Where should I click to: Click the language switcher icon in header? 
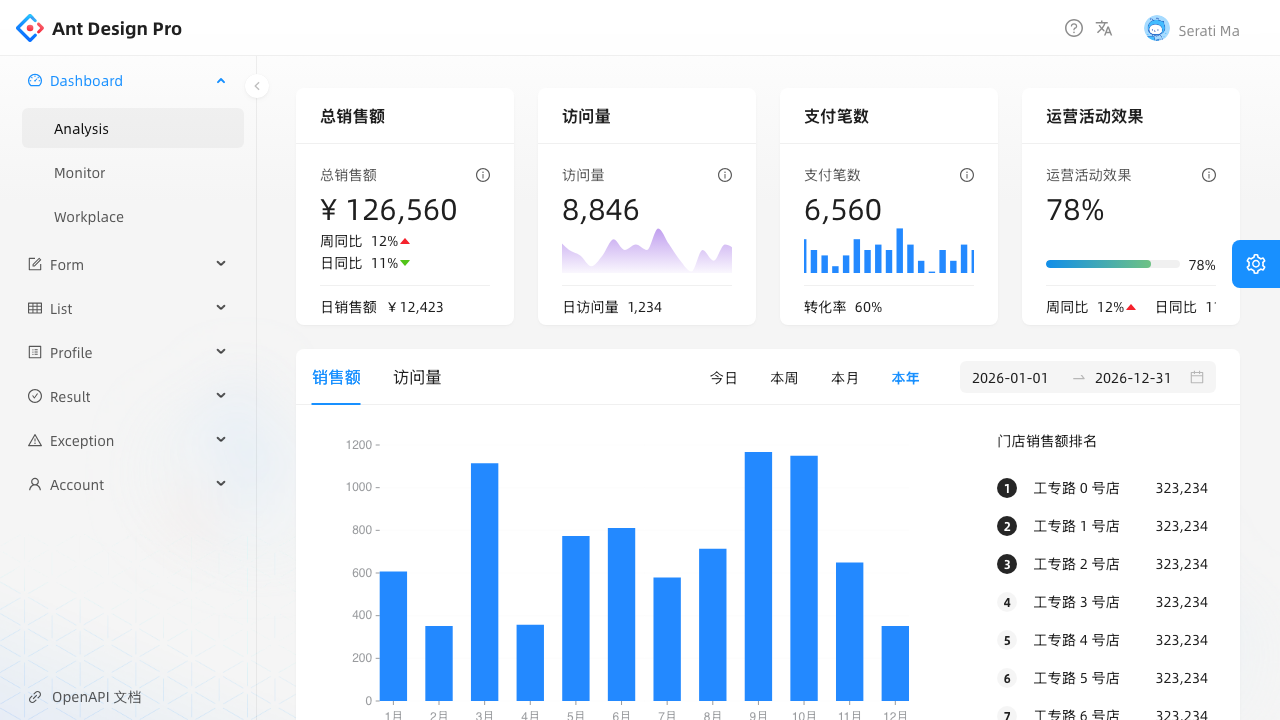1104,28
